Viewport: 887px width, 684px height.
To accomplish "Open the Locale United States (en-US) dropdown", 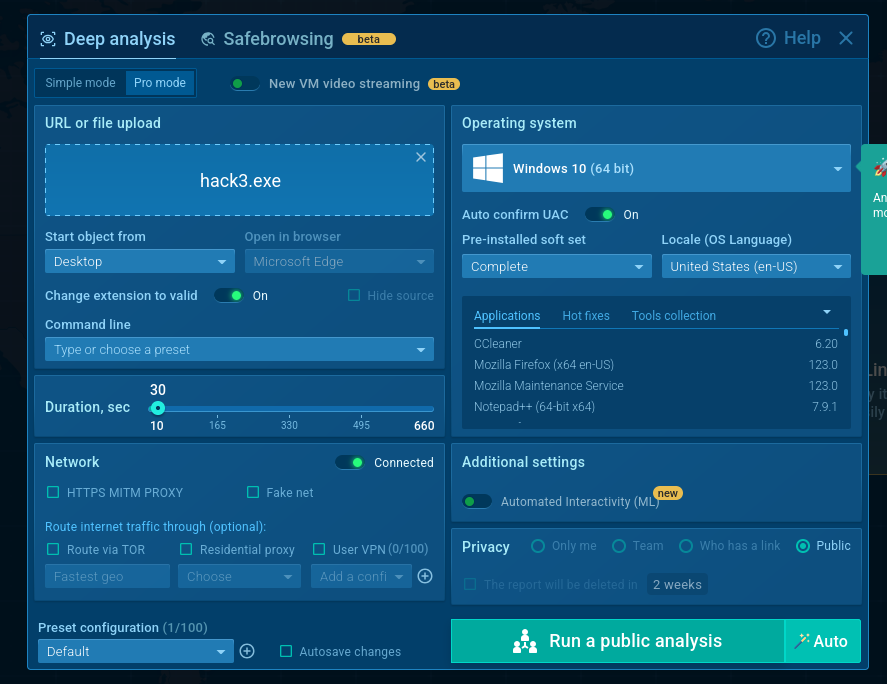I will point(756,266).
